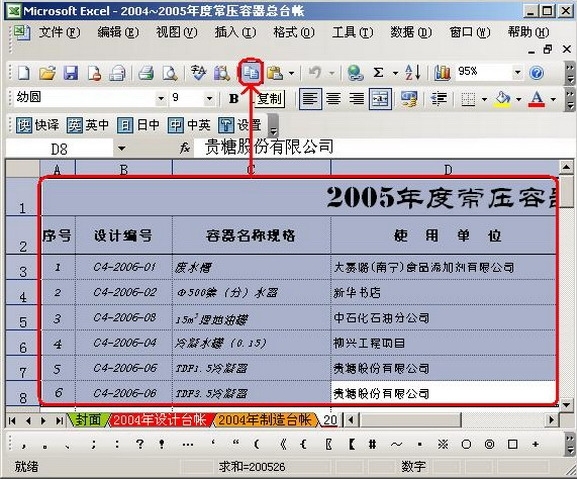Click the Save floppy disk icon
This screenshot has width=577, height=479.
[x=71, y=73]
